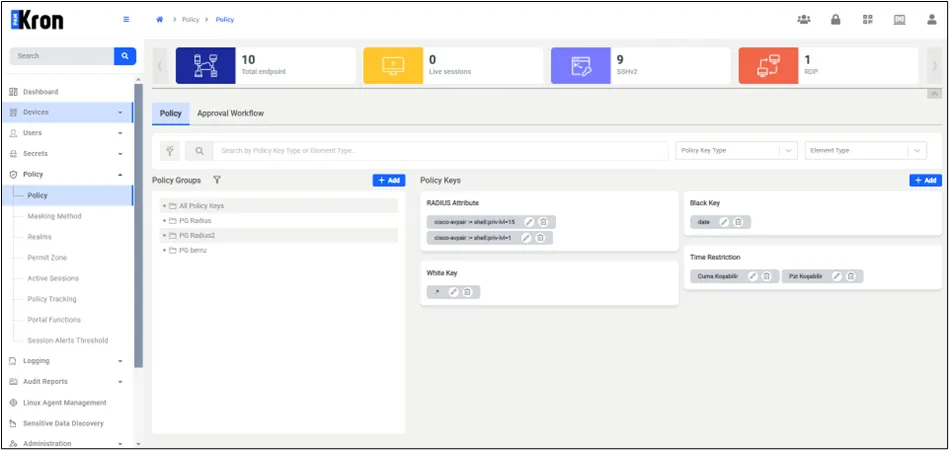Switch to the Approval Workflow tab

coord(231,113)
